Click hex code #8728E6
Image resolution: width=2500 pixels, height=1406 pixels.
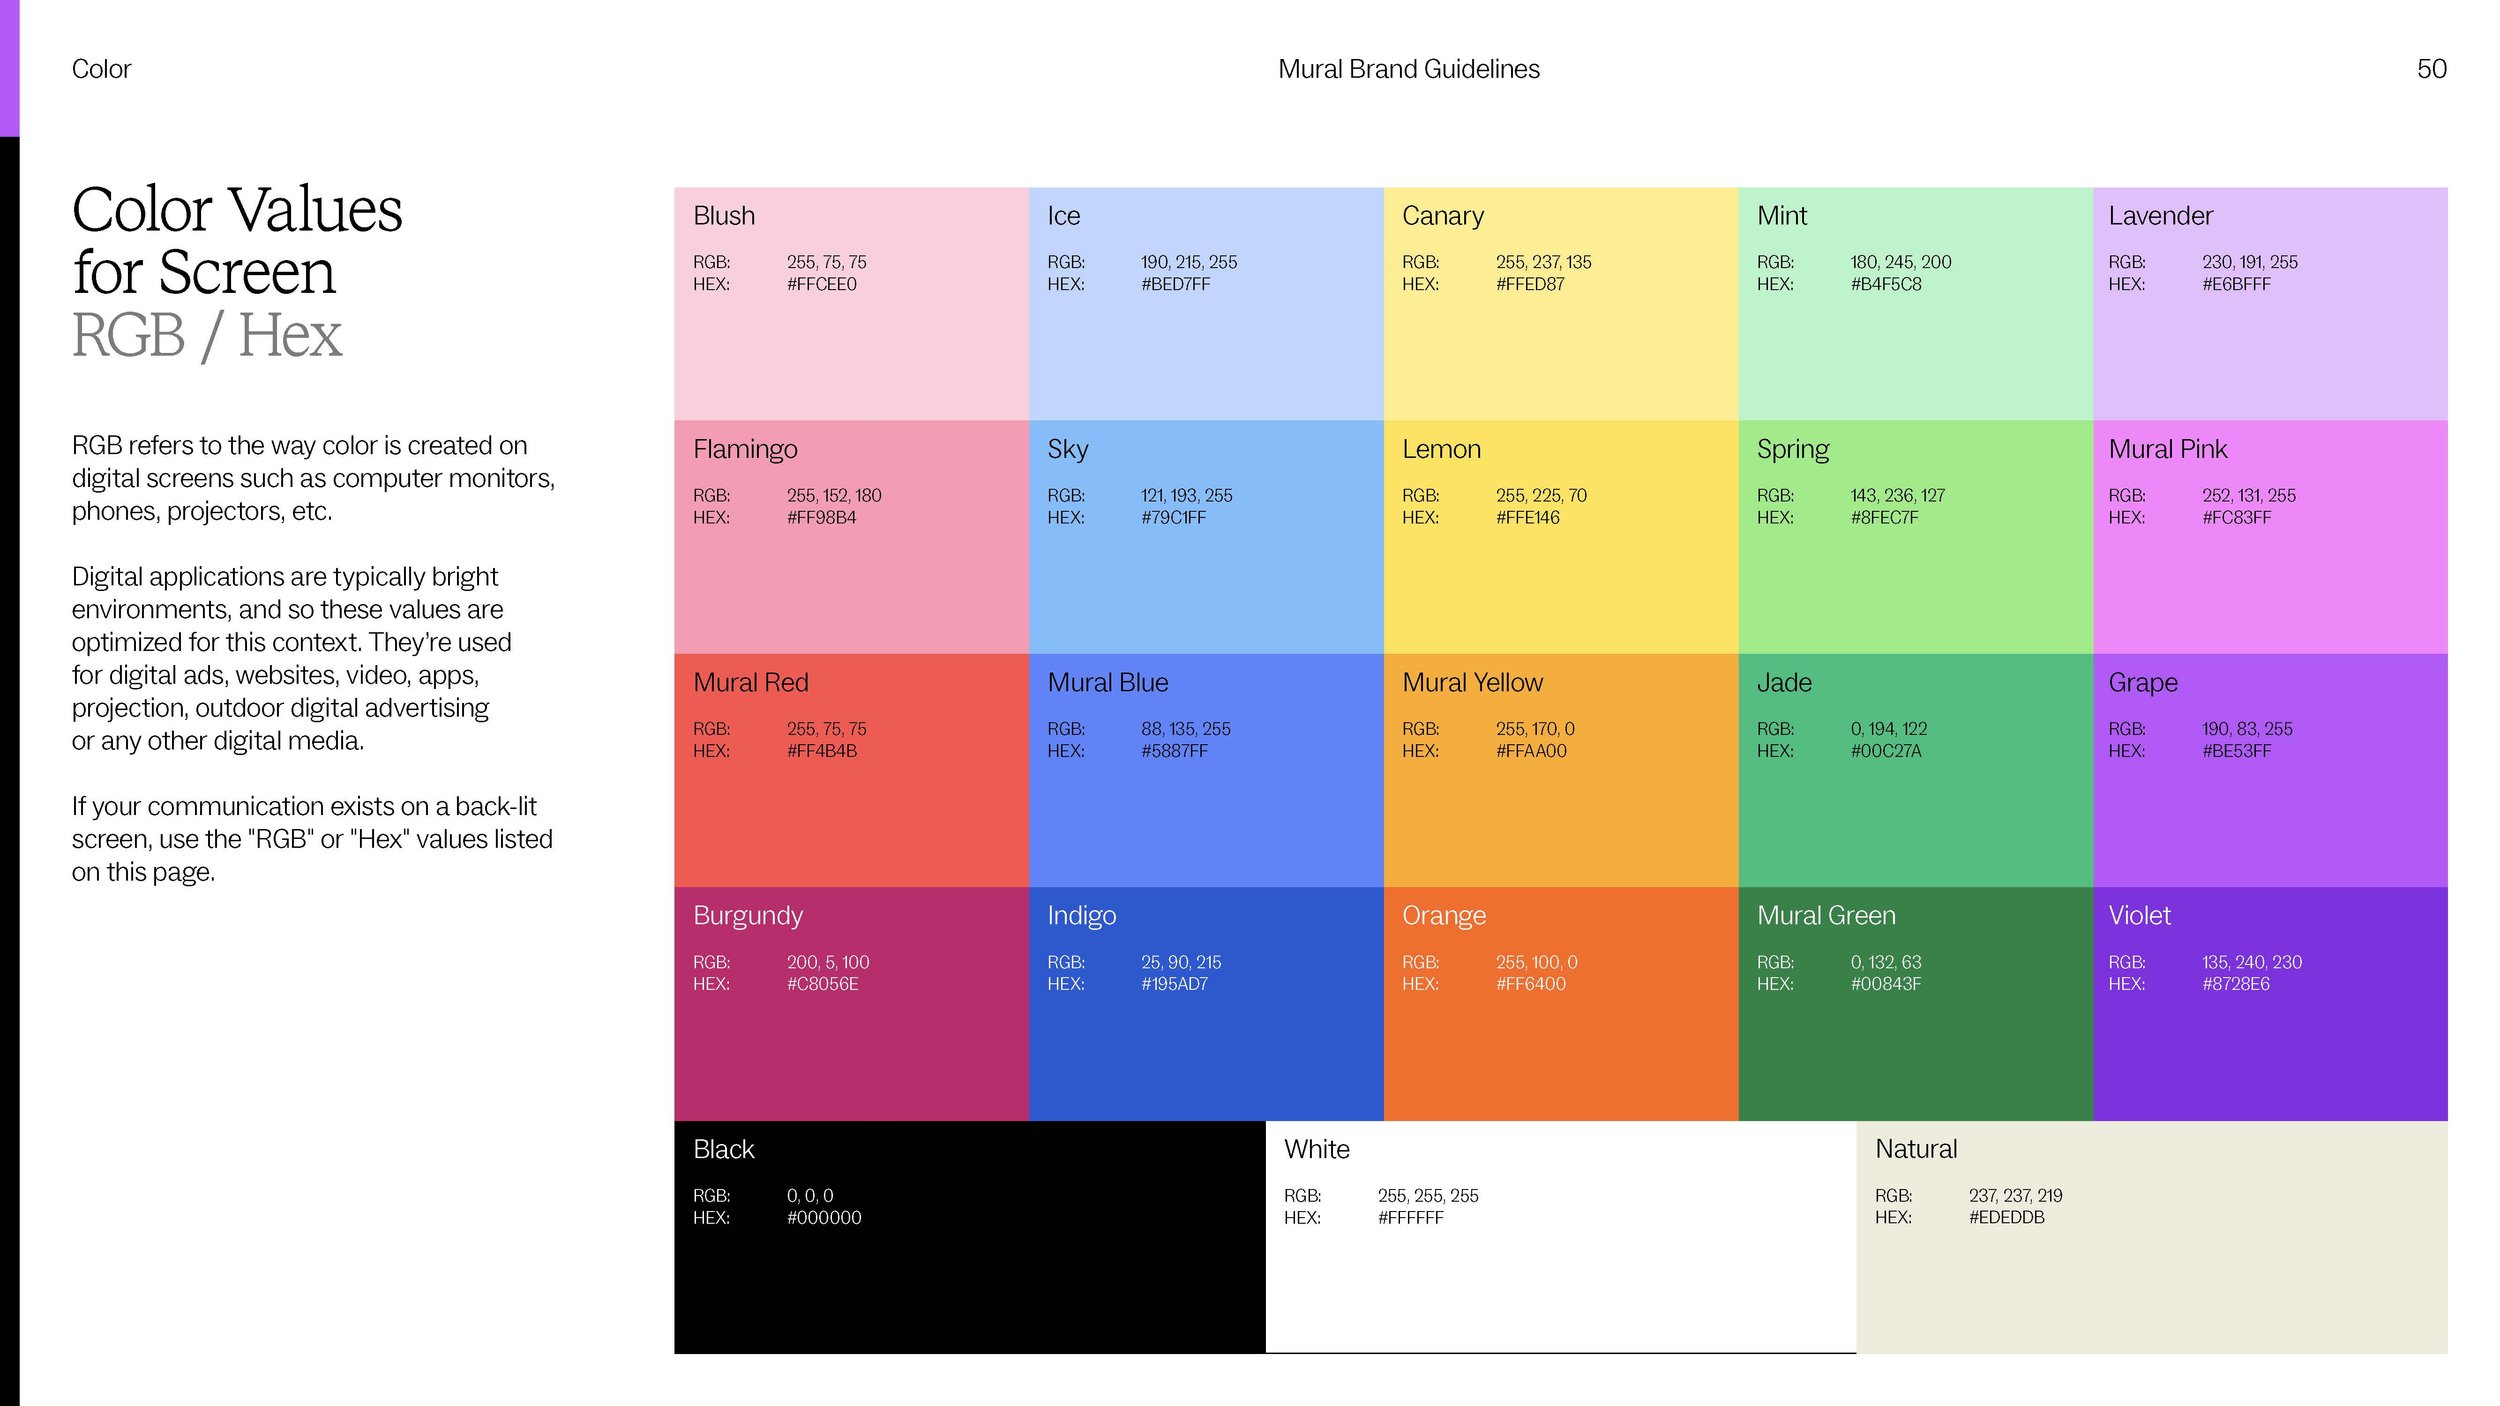click(2236, 984)
